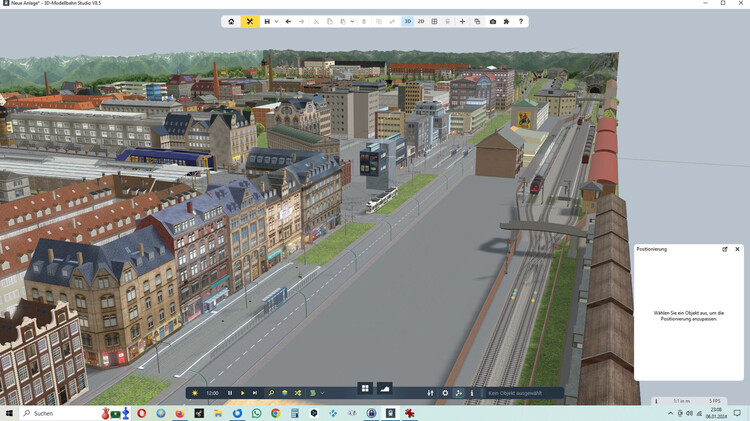
Task: Toggle the yellow edit tools button
Action: click(x=250, y=21)
